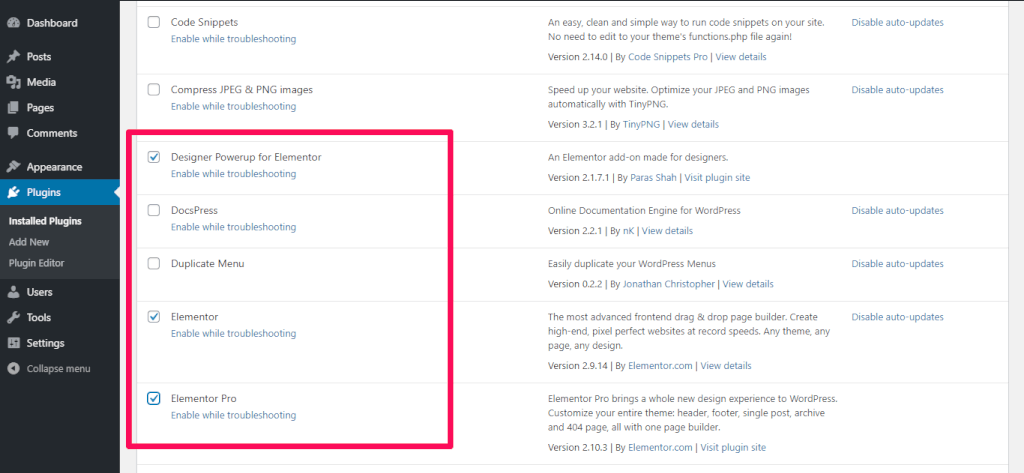Click Elementor Pro's Enable while troubleshooting link
1024x473 pixels.
coord(233,415)
